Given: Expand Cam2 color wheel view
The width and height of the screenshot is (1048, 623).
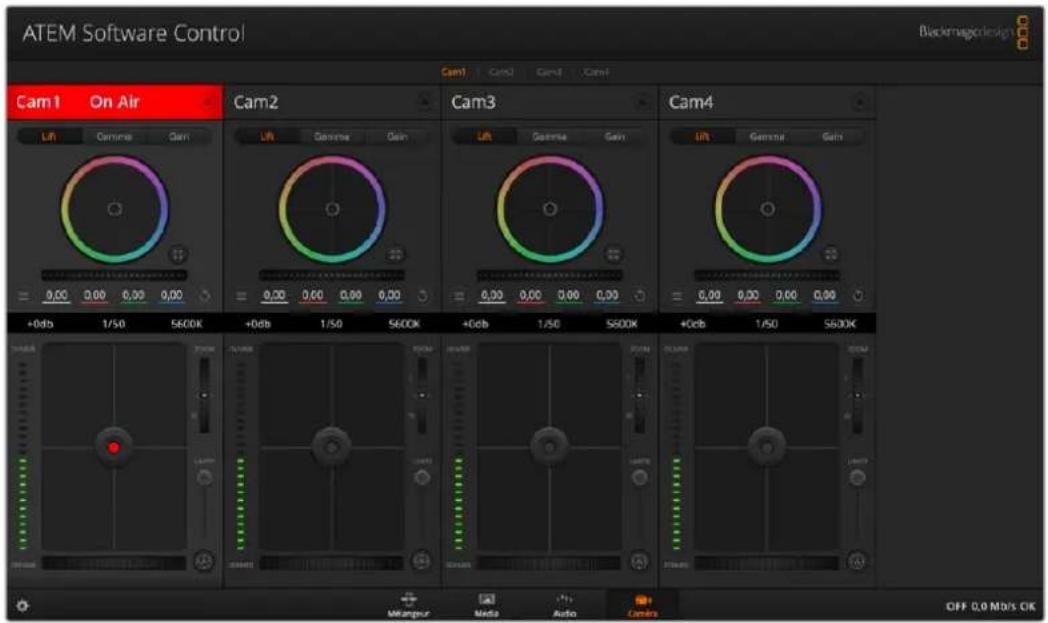Looking at the screenshot, I should click(396, 254).
